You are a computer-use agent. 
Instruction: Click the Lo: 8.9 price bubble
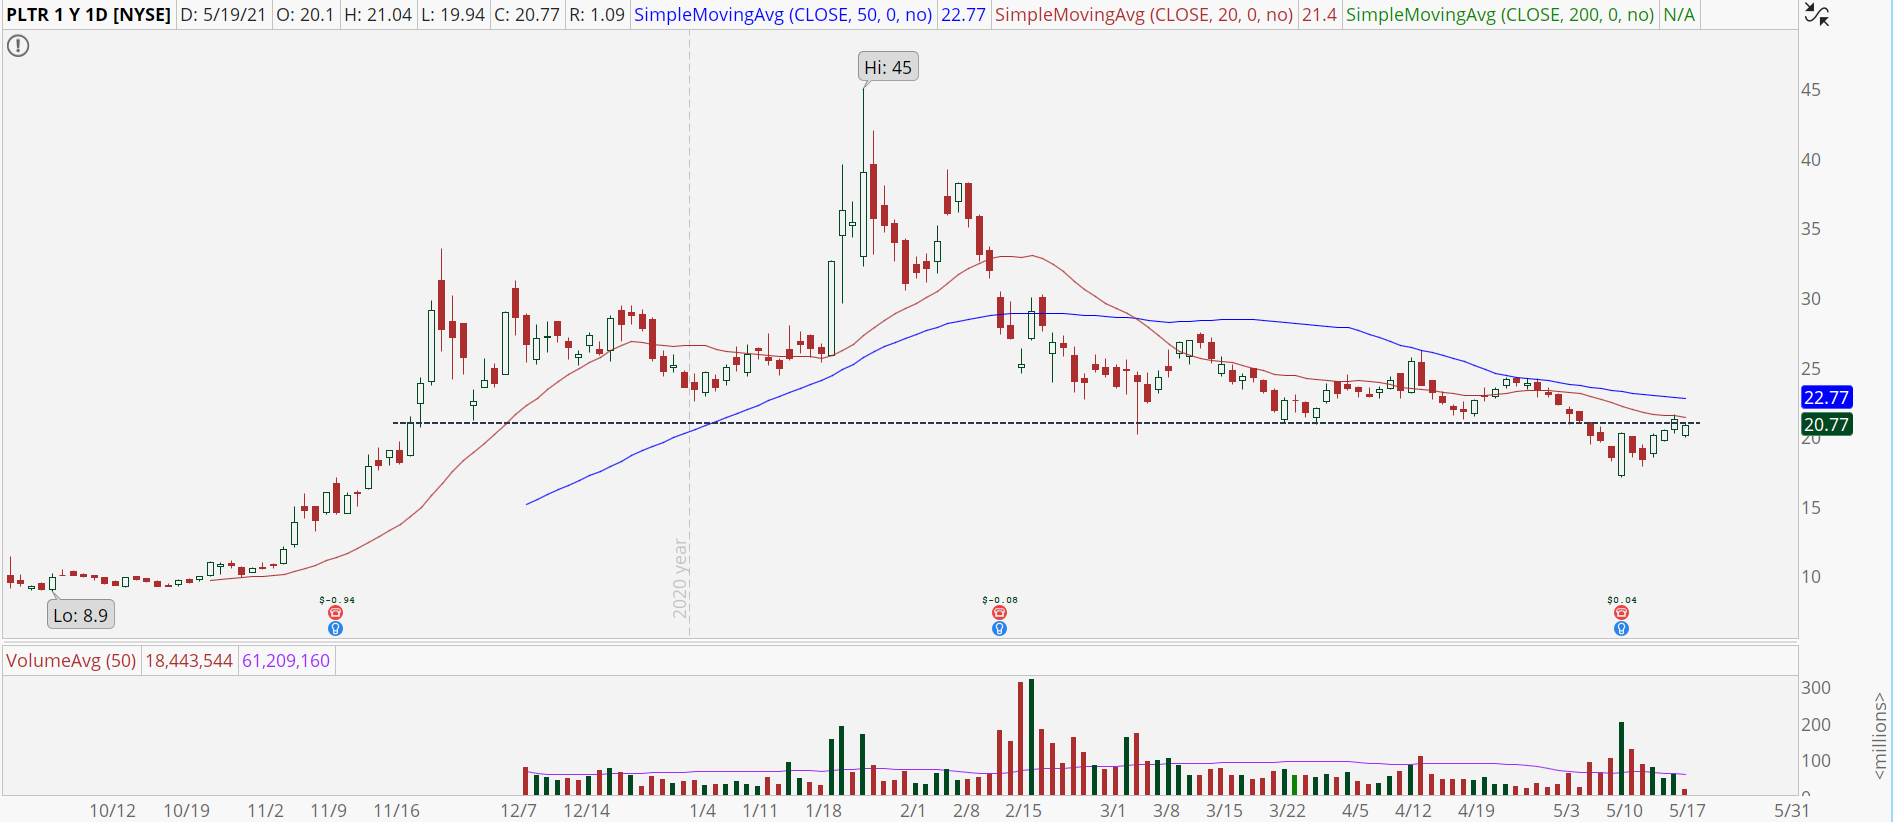click(81, 615)
